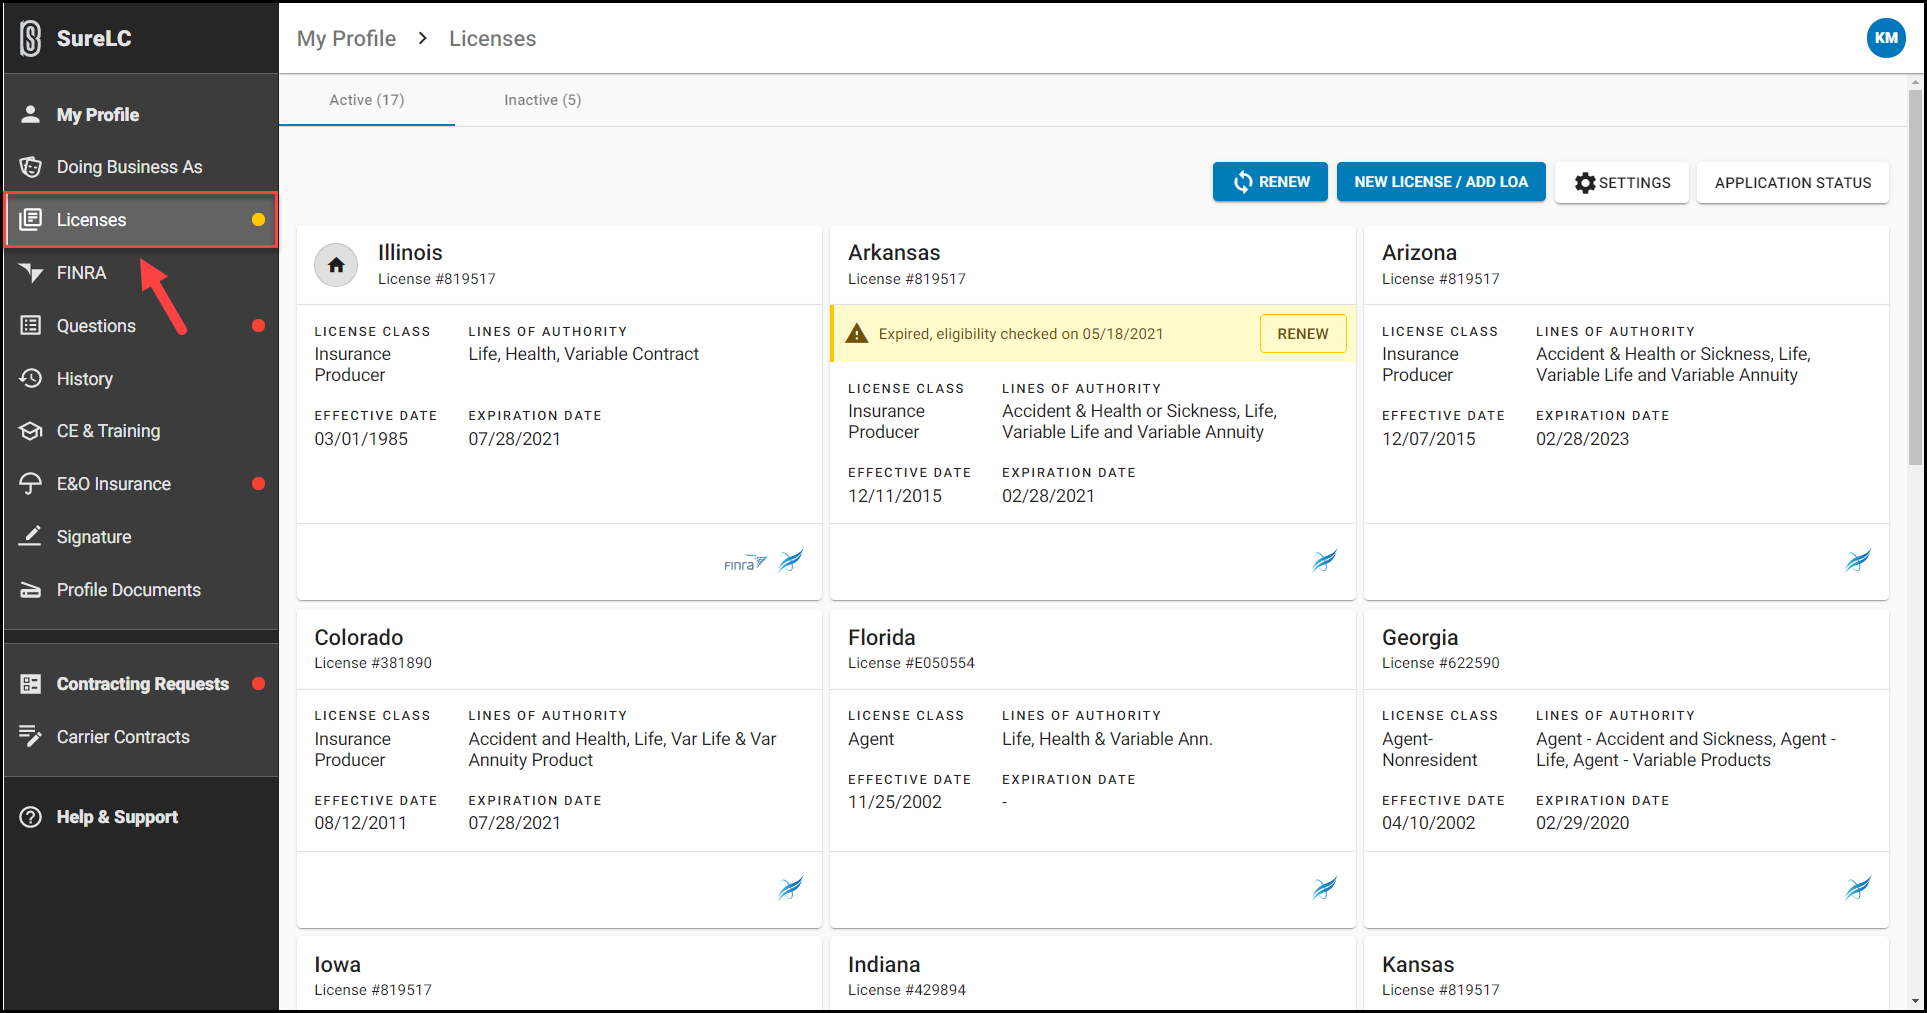1927x1013 pixels.
Task: Open CE & Training section
Action: click(141, 431)
